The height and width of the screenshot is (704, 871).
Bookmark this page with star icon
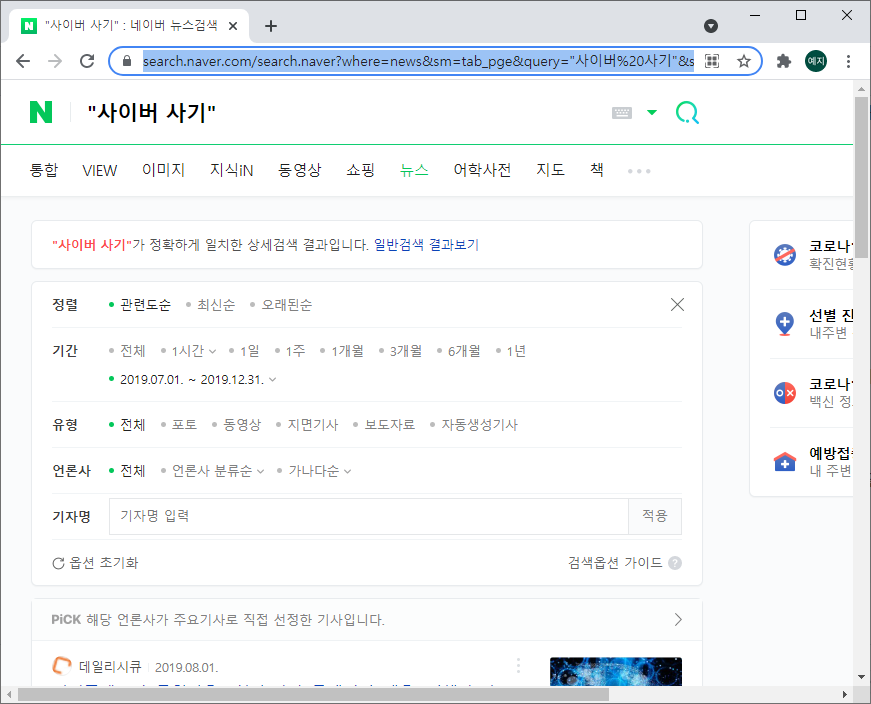click(x=744, y=61)
